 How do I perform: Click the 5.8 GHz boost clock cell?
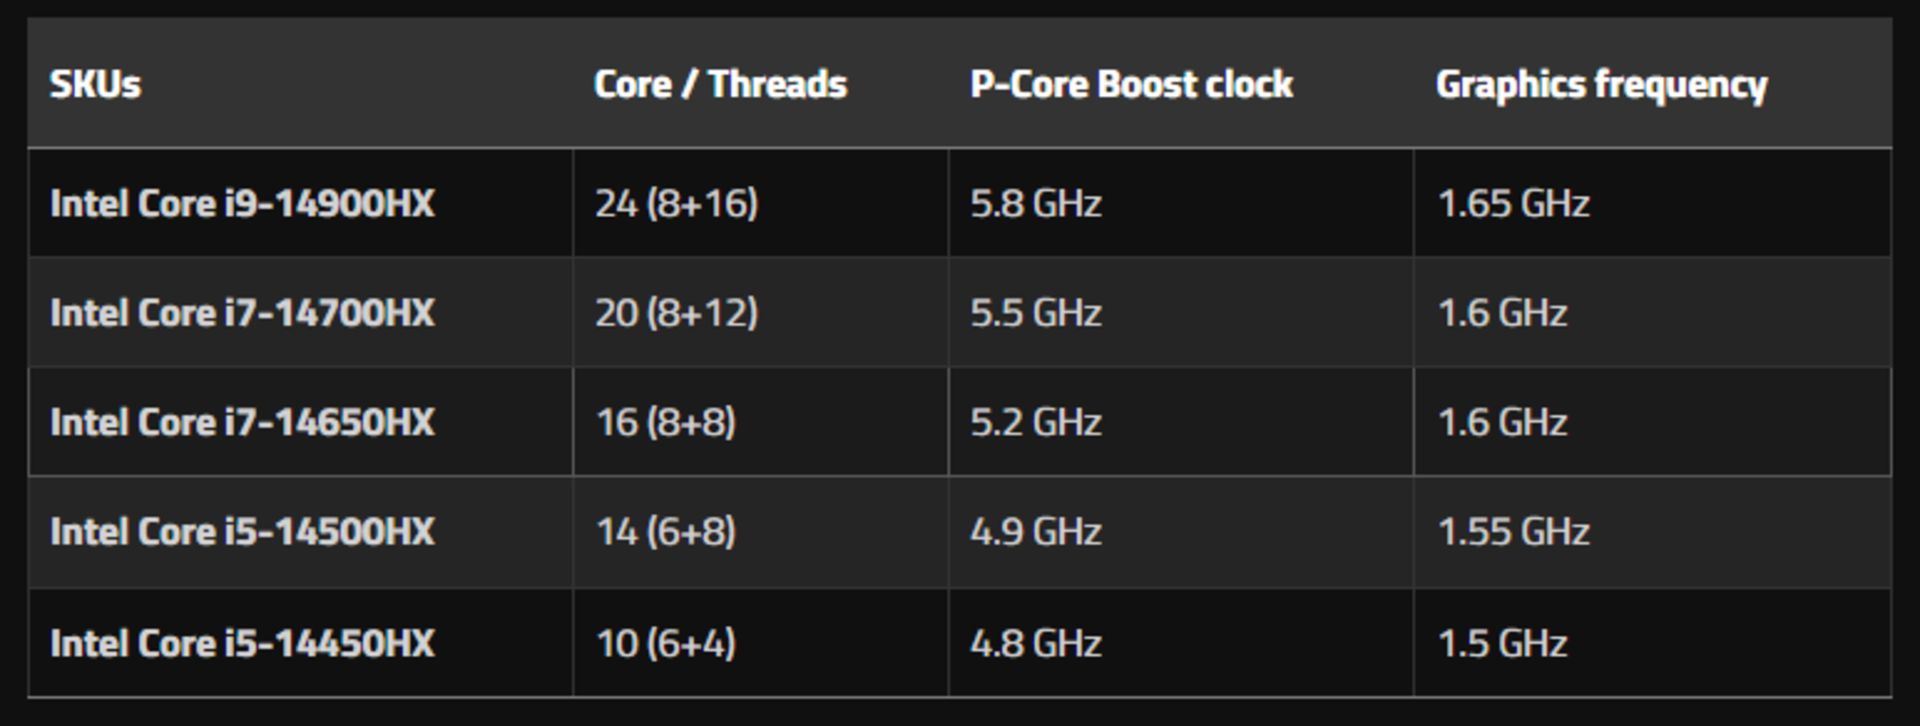(x=1036, y=203)
